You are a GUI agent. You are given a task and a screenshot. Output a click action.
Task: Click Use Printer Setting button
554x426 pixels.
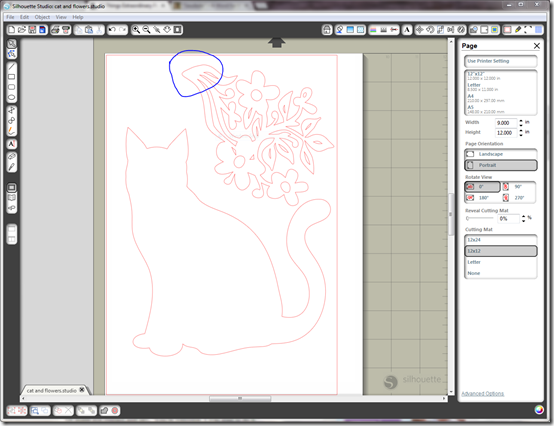coord(501,61)
